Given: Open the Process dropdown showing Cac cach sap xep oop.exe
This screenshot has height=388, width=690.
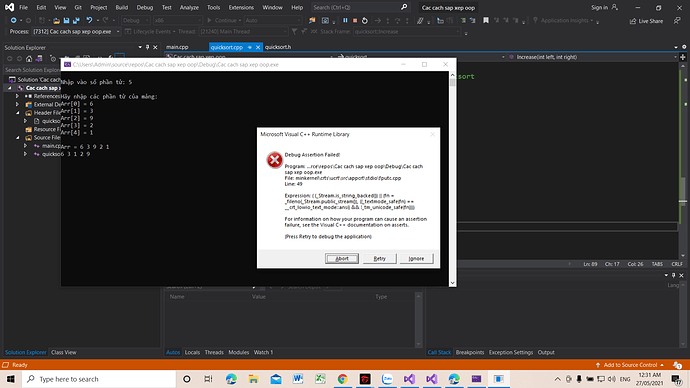Looking at the screenshot, I should pos(77,32).
